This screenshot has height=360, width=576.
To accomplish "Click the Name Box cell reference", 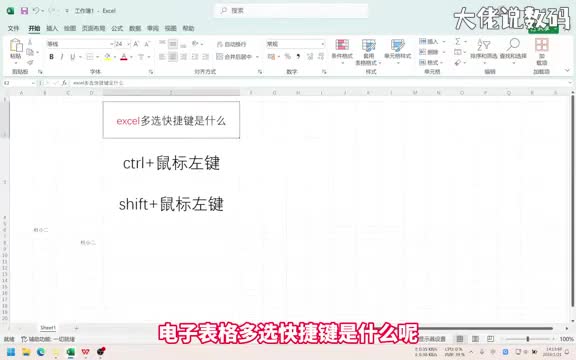I will [x=18, y=83].
